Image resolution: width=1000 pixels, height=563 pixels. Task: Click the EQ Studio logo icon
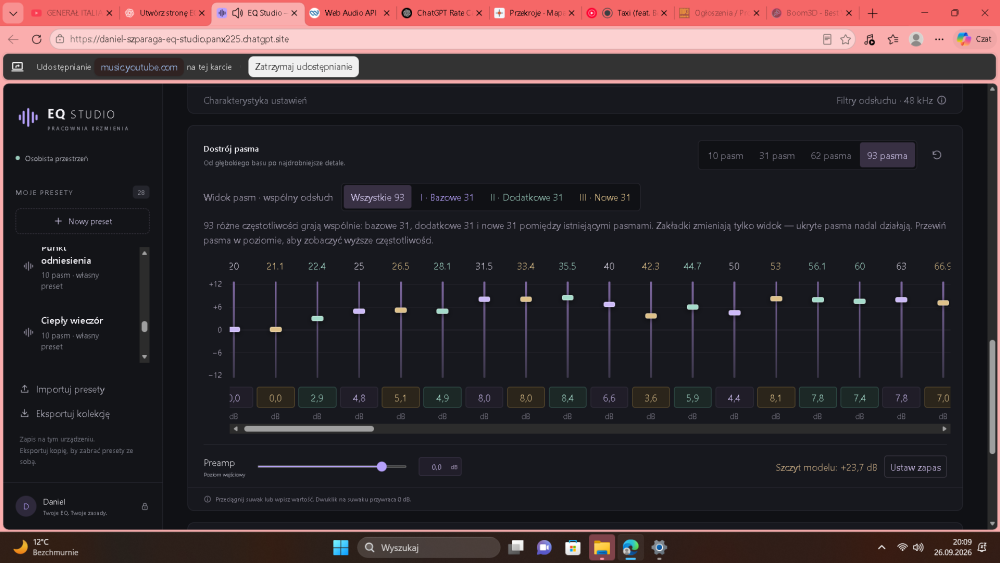point(28,117)
